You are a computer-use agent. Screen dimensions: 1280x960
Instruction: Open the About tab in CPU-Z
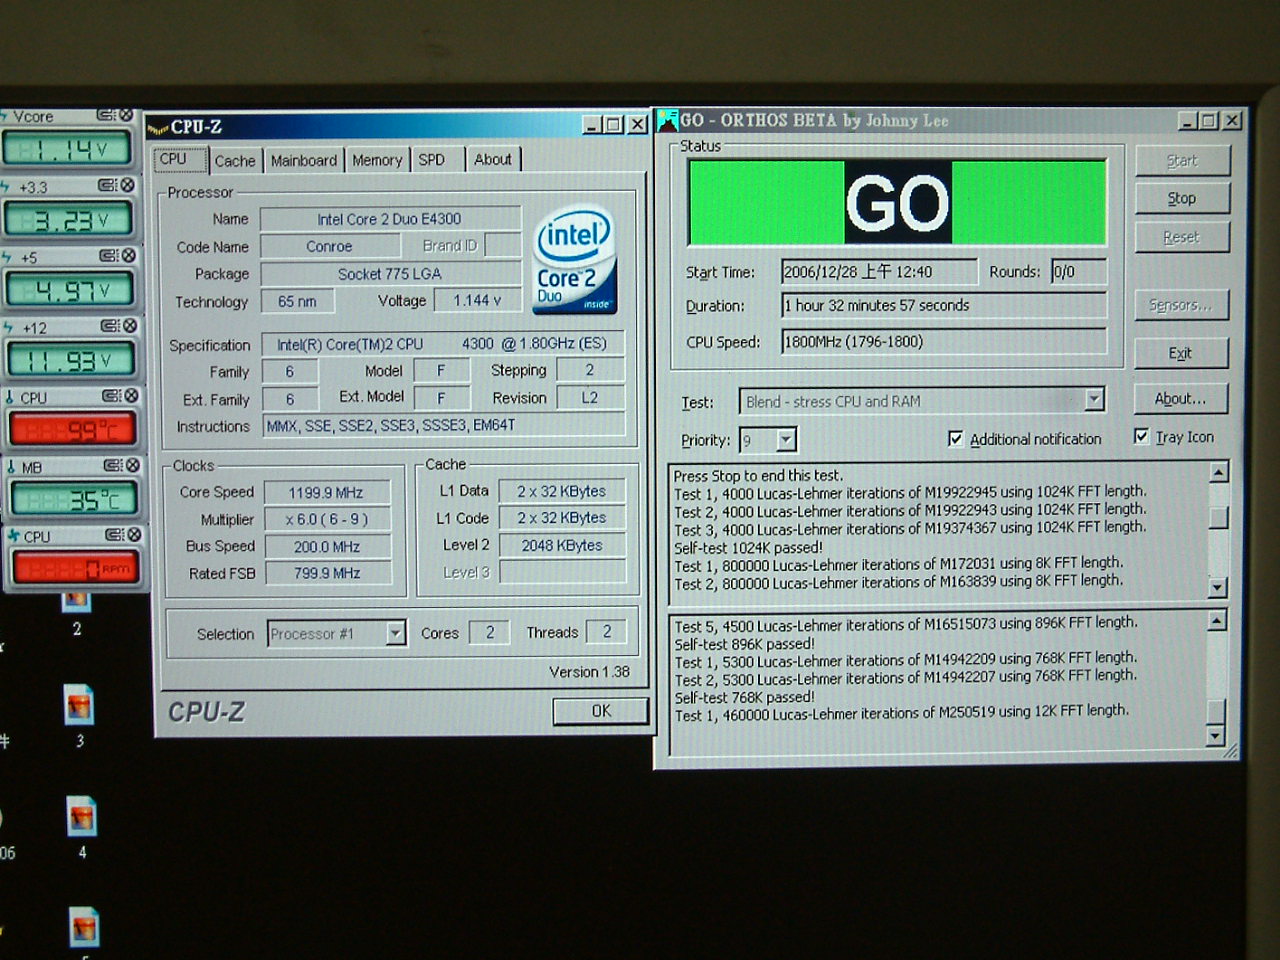coord(493,159)
